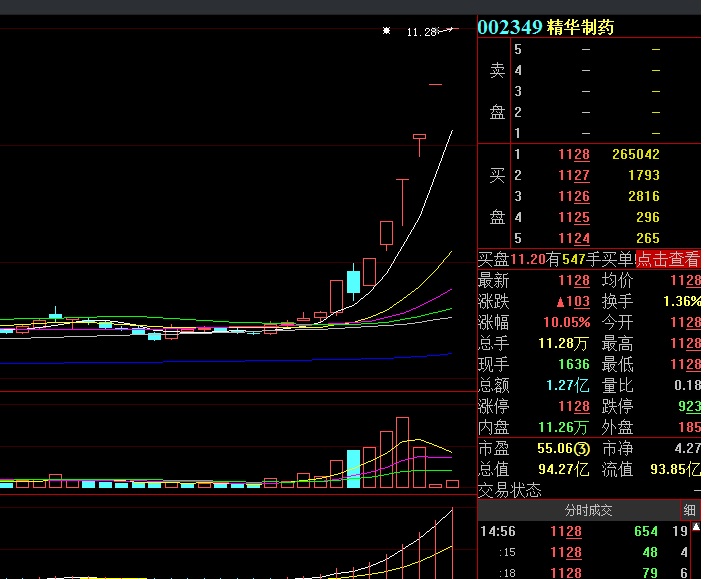Click the 买盘 level 1 price 1128

point(573,155)
